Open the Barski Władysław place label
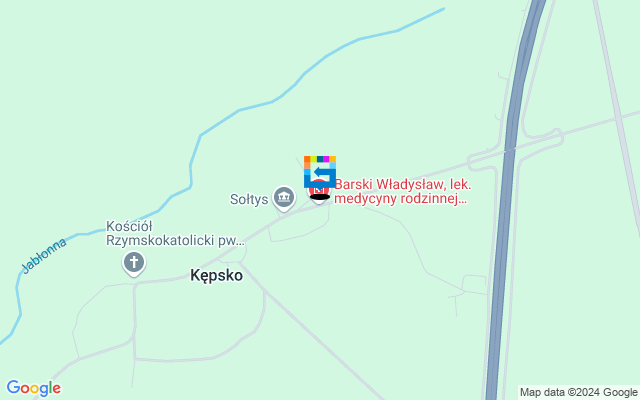This screenshot has width=640, height=400. point(402,191)
